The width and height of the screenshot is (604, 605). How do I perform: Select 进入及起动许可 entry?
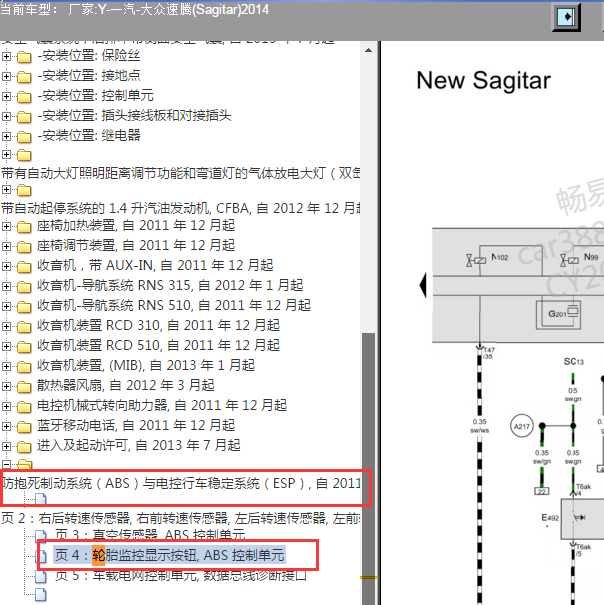click(x=139, y=446)
